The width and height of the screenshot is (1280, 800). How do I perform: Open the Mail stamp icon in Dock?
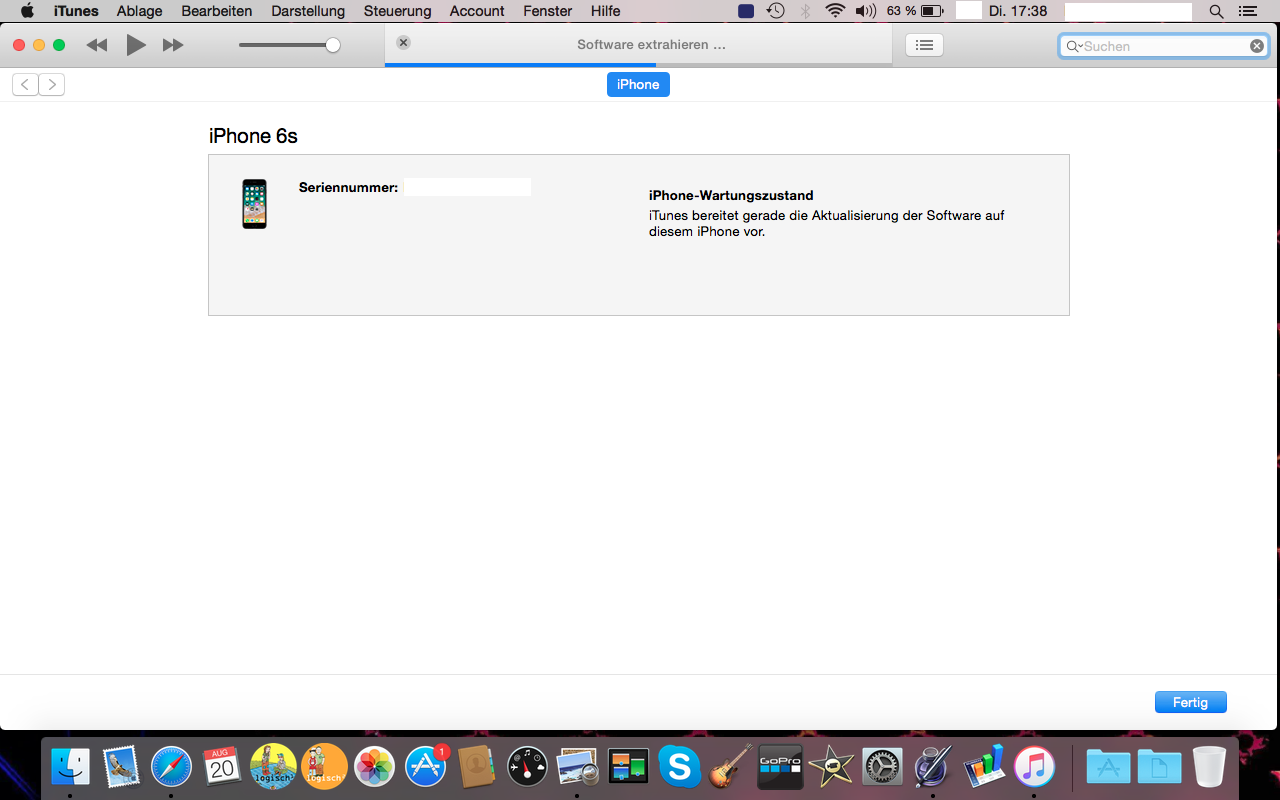(121, 767)
